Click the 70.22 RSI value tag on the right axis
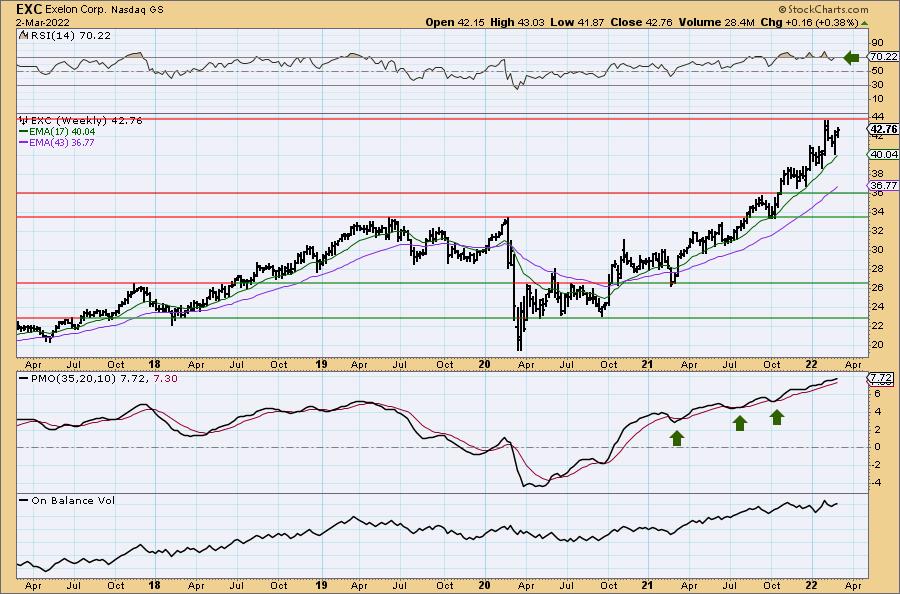This screenshot has width=900, height=594. click(883, 56)
